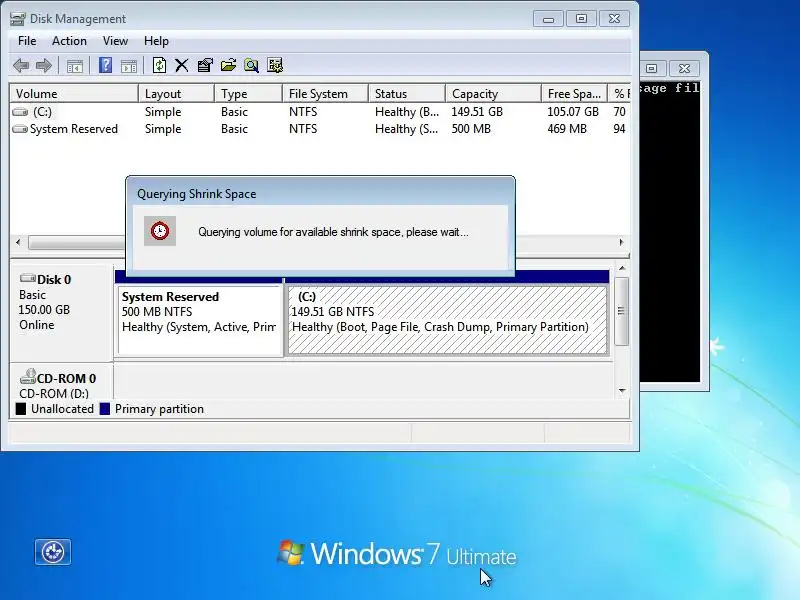
Task: Click the volume list right scroll arrow
Action: (621, 242)
